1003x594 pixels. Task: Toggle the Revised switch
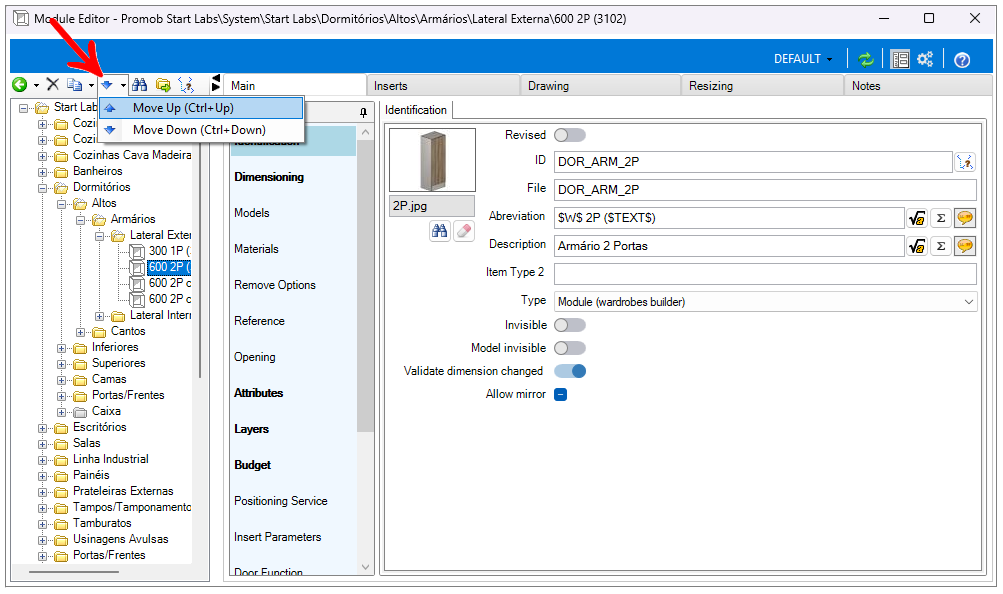click(569, 135)
